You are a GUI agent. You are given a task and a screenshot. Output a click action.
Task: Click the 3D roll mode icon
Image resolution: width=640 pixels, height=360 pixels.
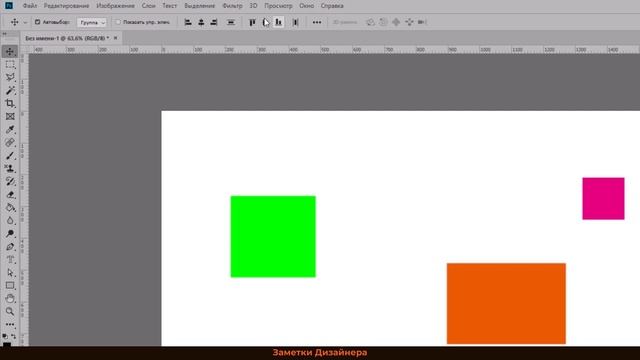point(383,22)
